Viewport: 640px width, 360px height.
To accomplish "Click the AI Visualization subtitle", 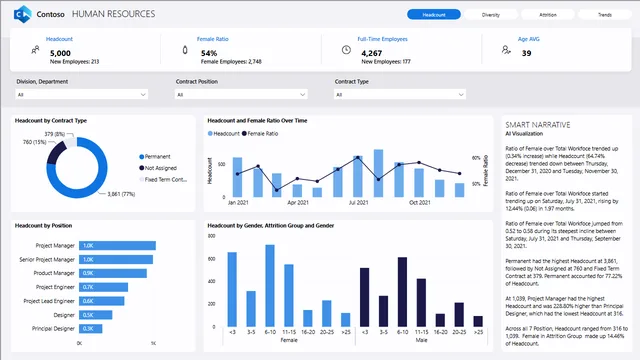I will coord(524,133).
